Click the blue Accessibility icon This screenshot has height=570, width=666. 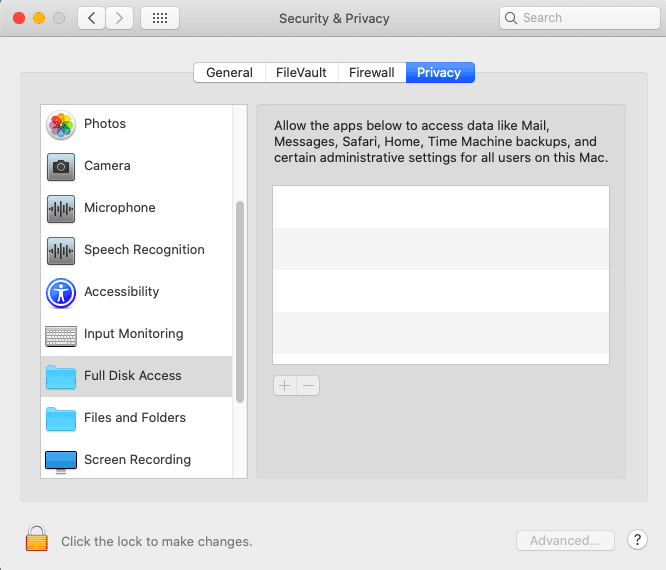coord(61,293)
